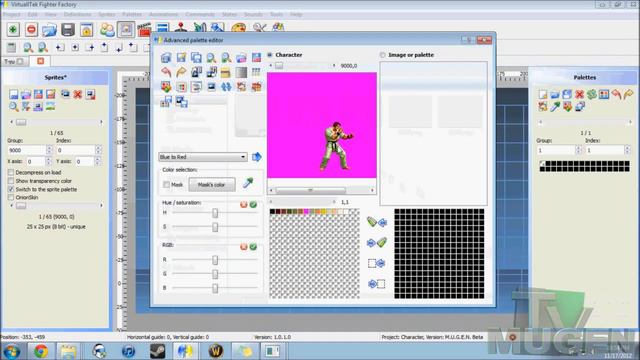
Task: Uncheck Switch to the sprite palette
Action: [x=11, y=189]
